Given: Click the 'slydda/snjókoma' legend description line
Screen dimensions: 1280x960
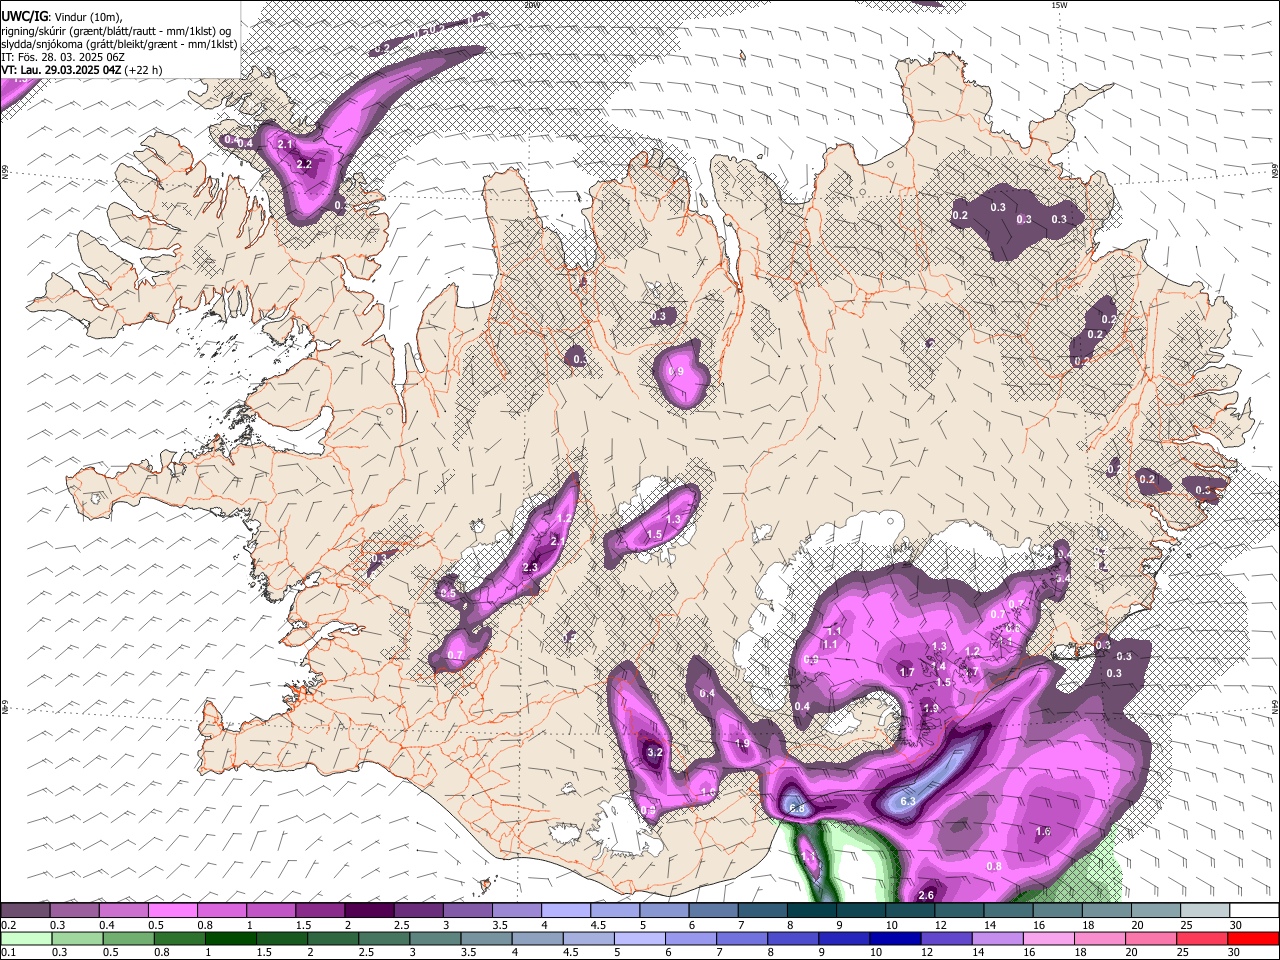Looking at the screenshot, I should (x=119, y=44).
